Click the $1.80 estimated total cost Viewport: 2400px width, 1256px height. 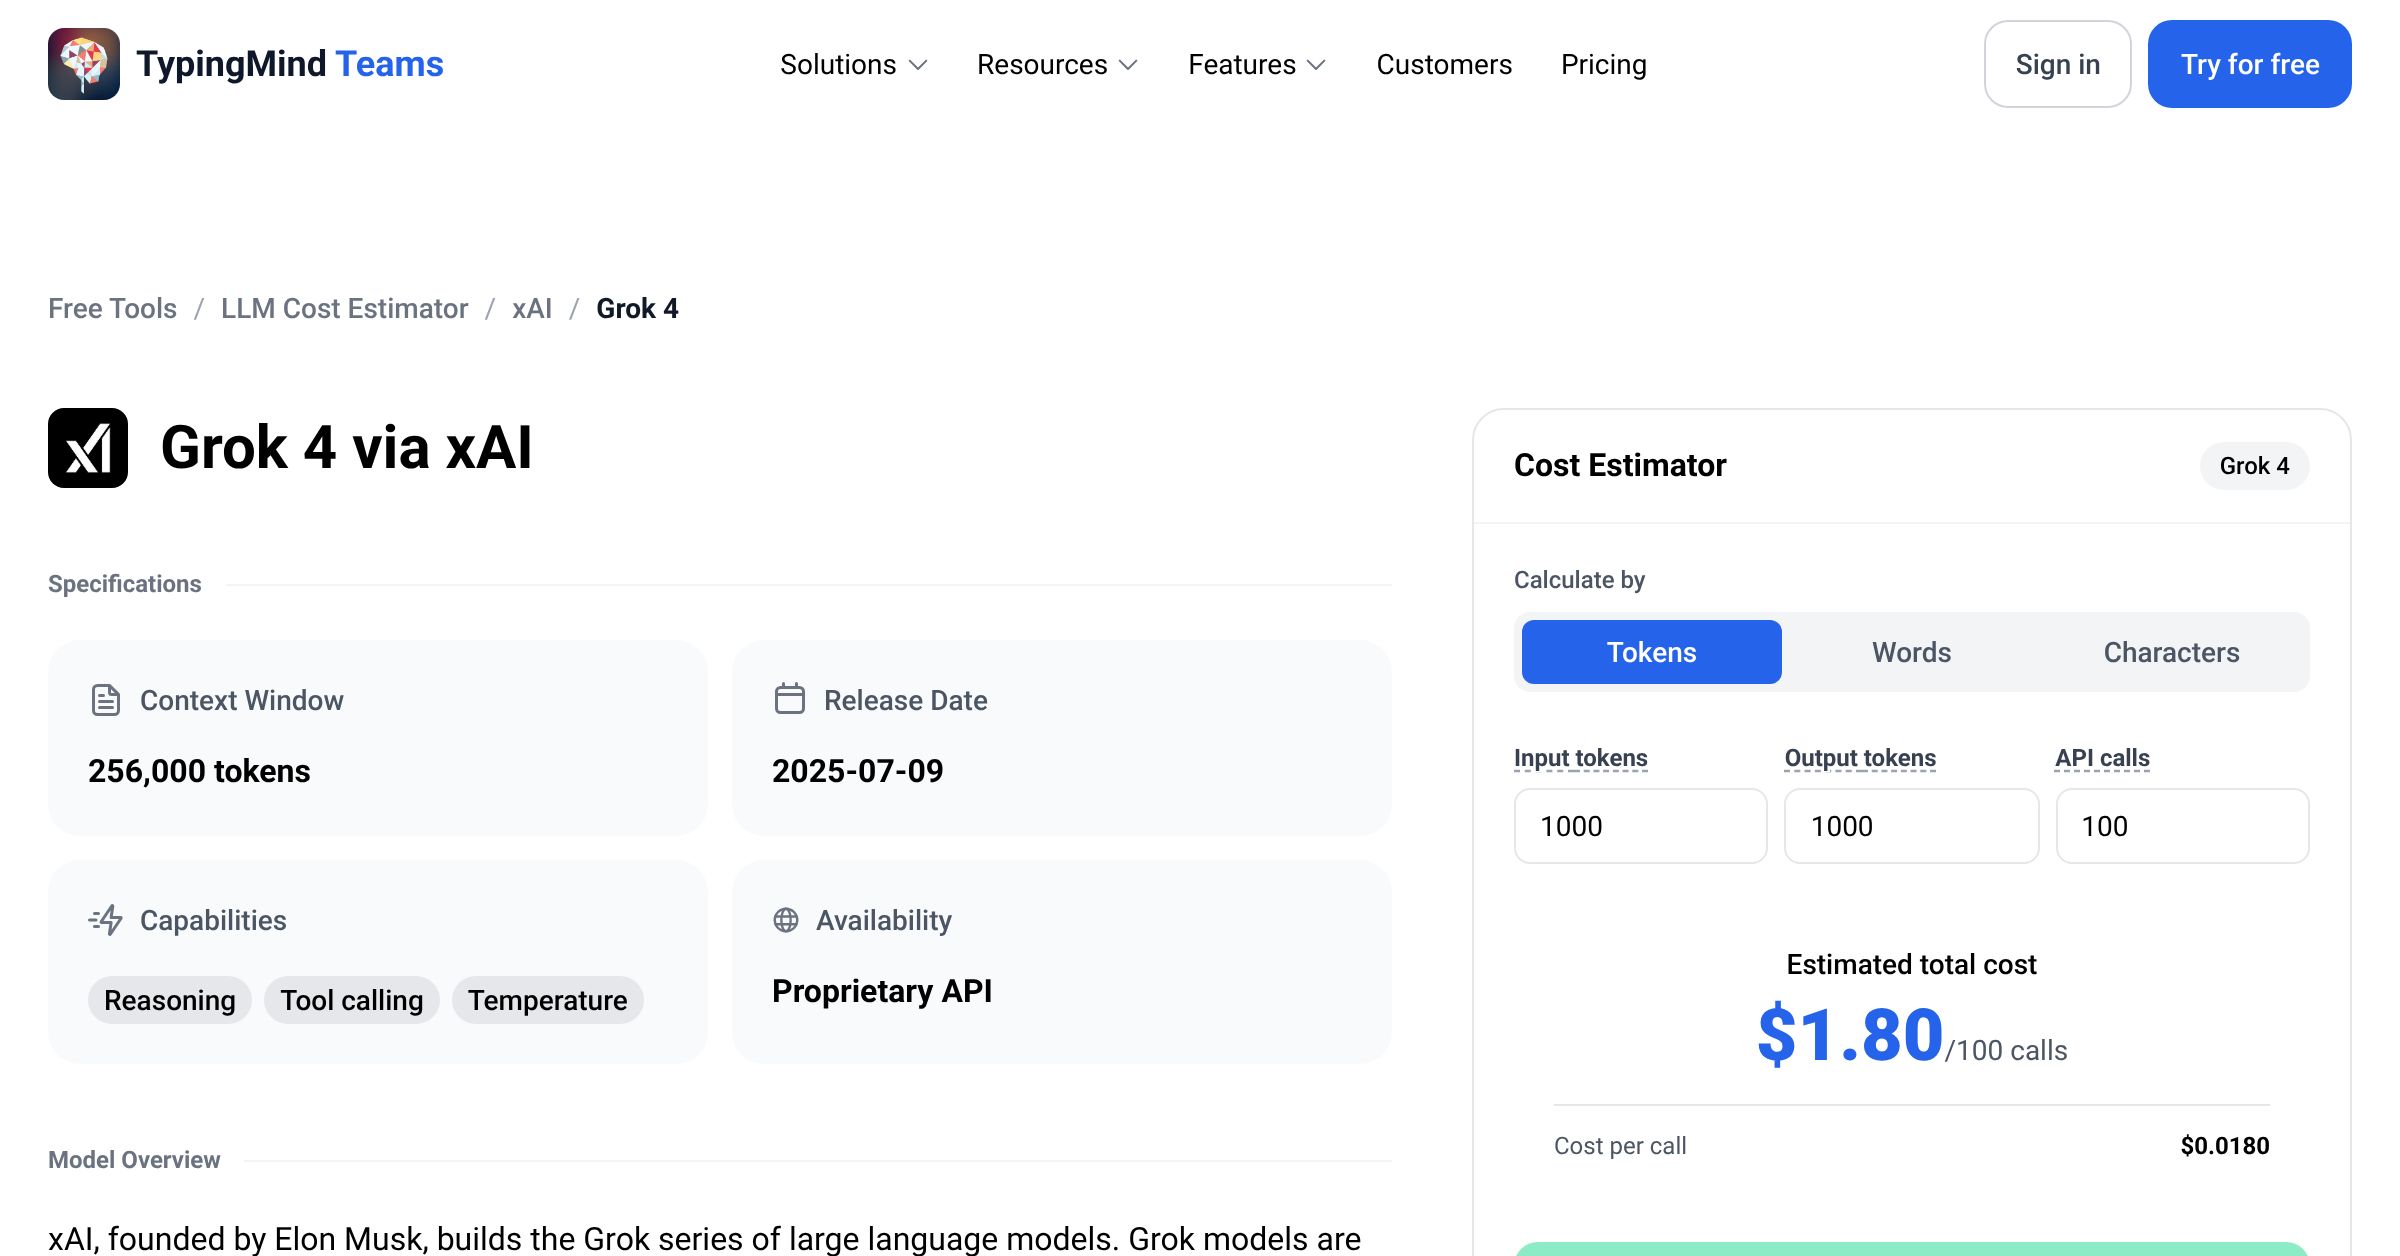(x=1850, y=1035)
